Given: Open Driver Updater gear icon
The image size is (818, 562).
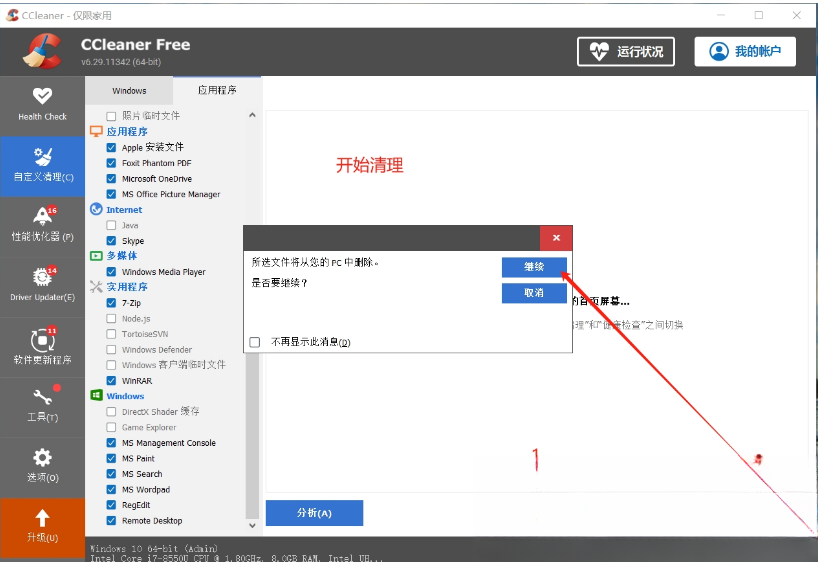Looking at the screenshot, I should click(x=42, y=277).
